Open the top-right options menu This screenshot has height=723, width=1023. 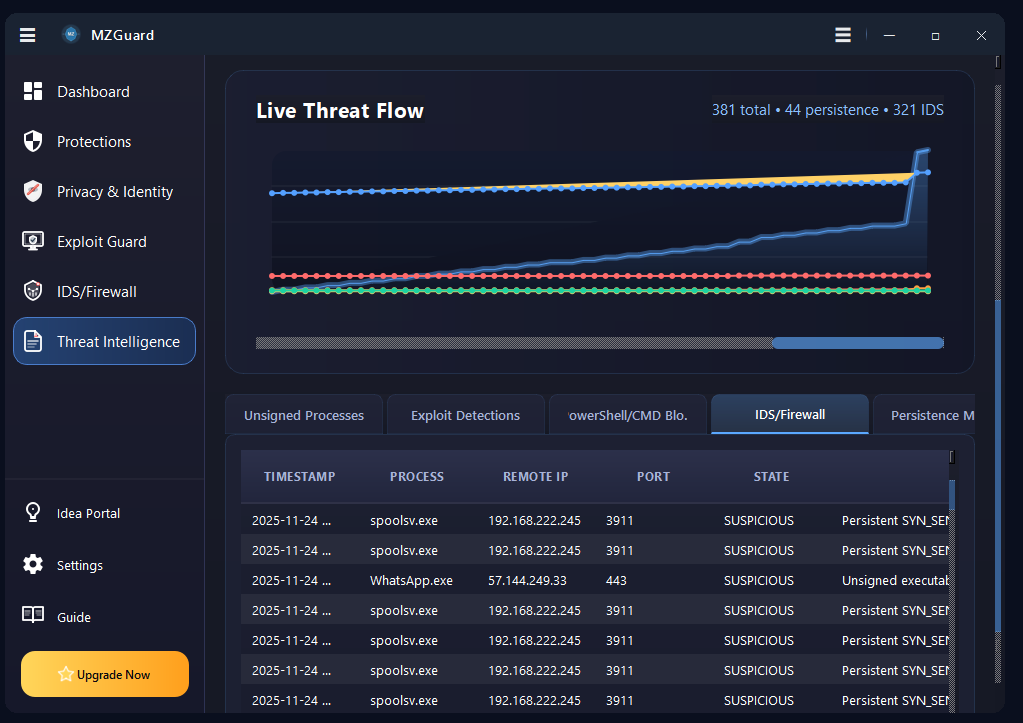click(843, 34)
